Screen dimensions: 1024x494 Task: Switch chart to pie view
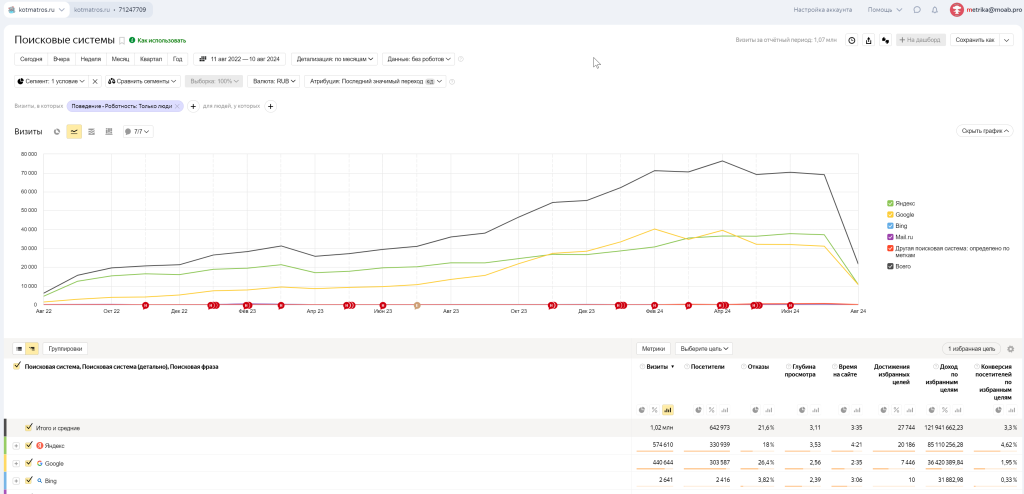(57, 131)
